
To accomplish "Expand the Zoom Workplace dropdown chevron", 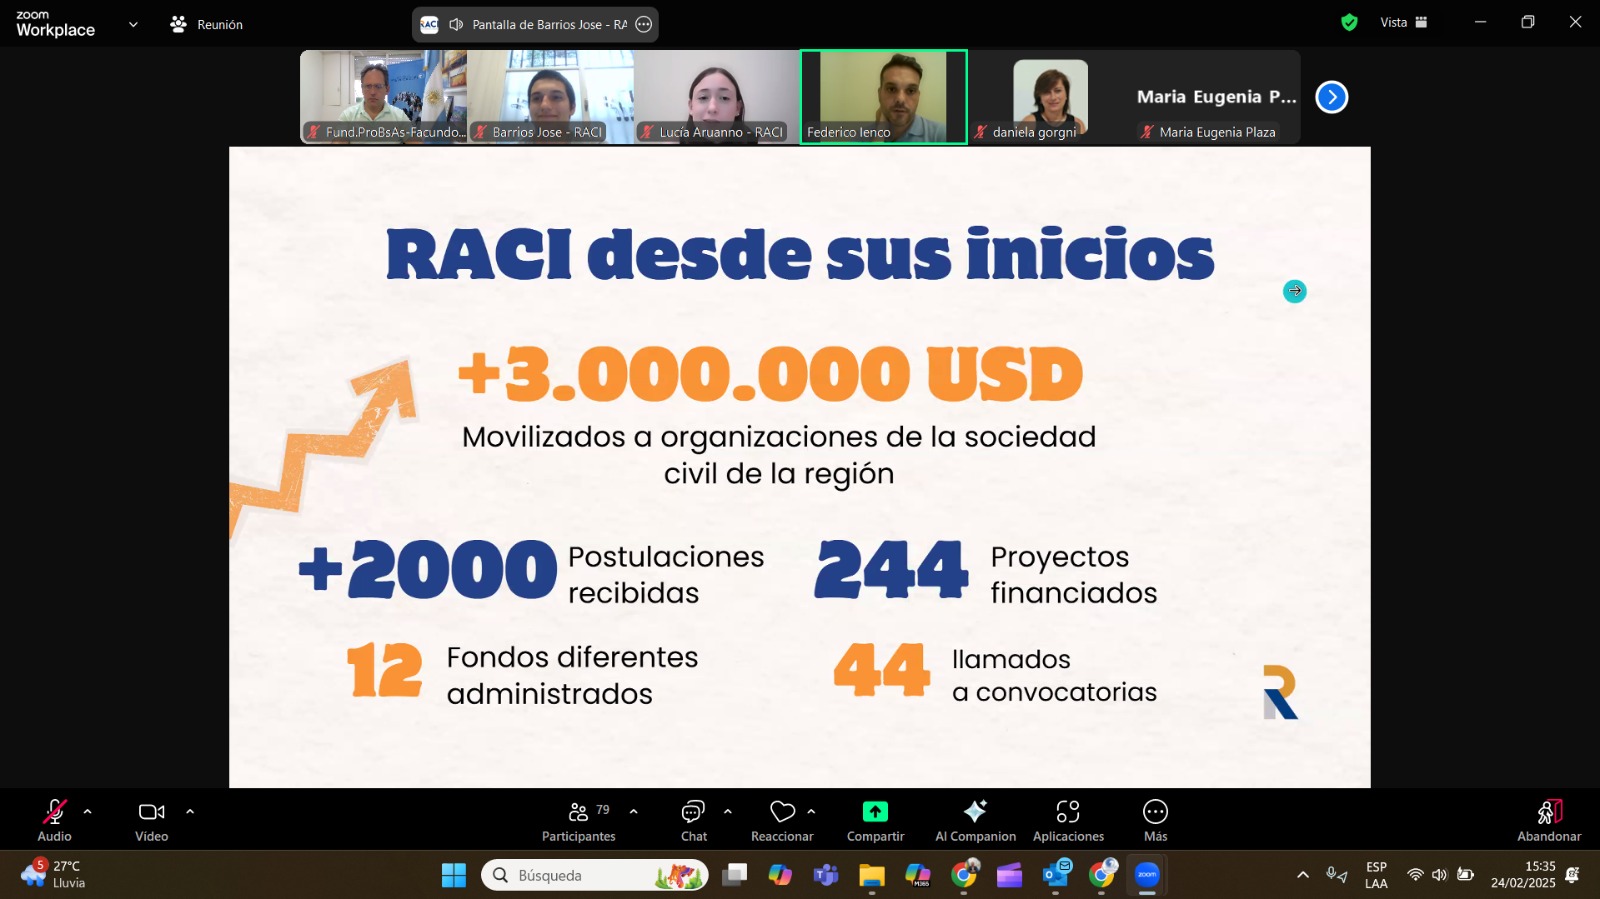I will pos(133,24).
